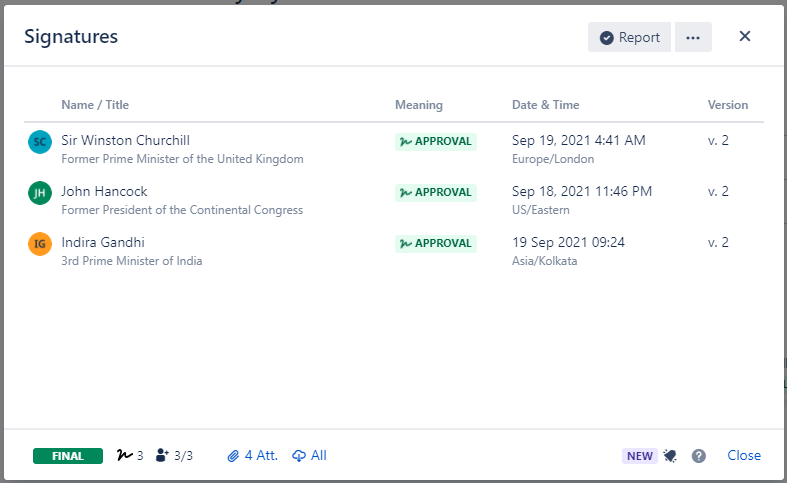Click Churchill's APPROVAL meaning badge
The image size is (787, 483).
click(435, 141)
